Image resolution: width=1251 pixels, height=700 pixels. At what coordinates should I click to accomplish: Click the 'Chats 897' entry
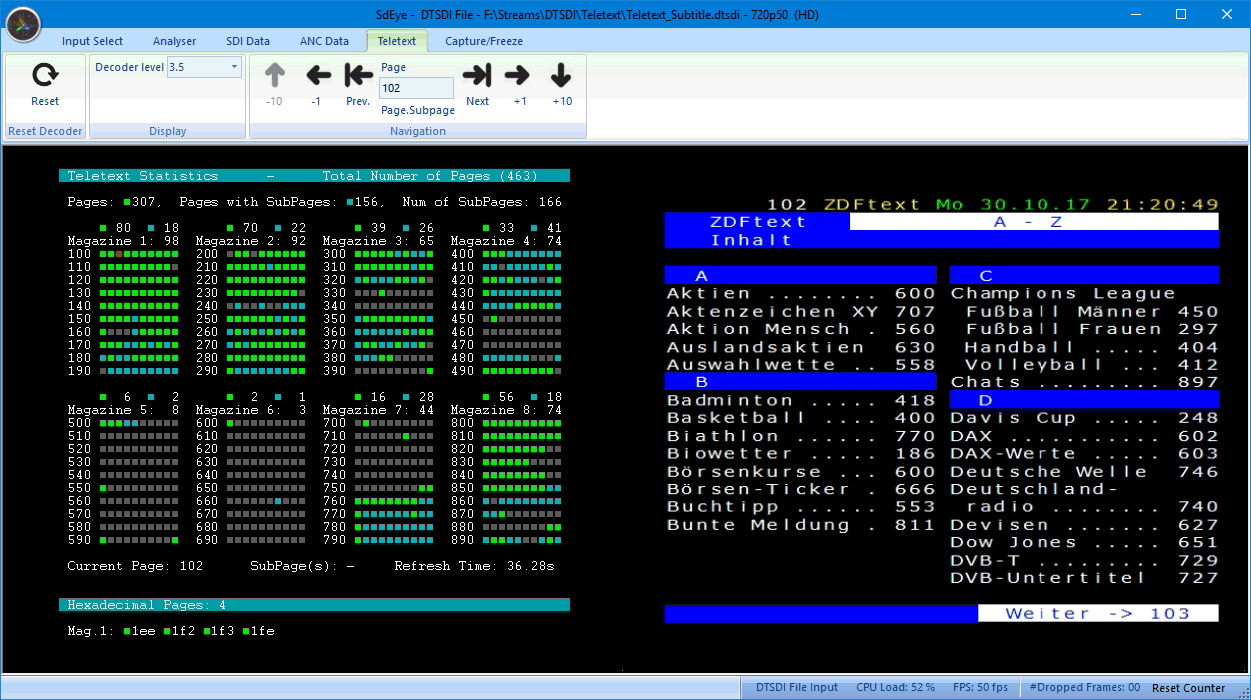coord(1085,382)
